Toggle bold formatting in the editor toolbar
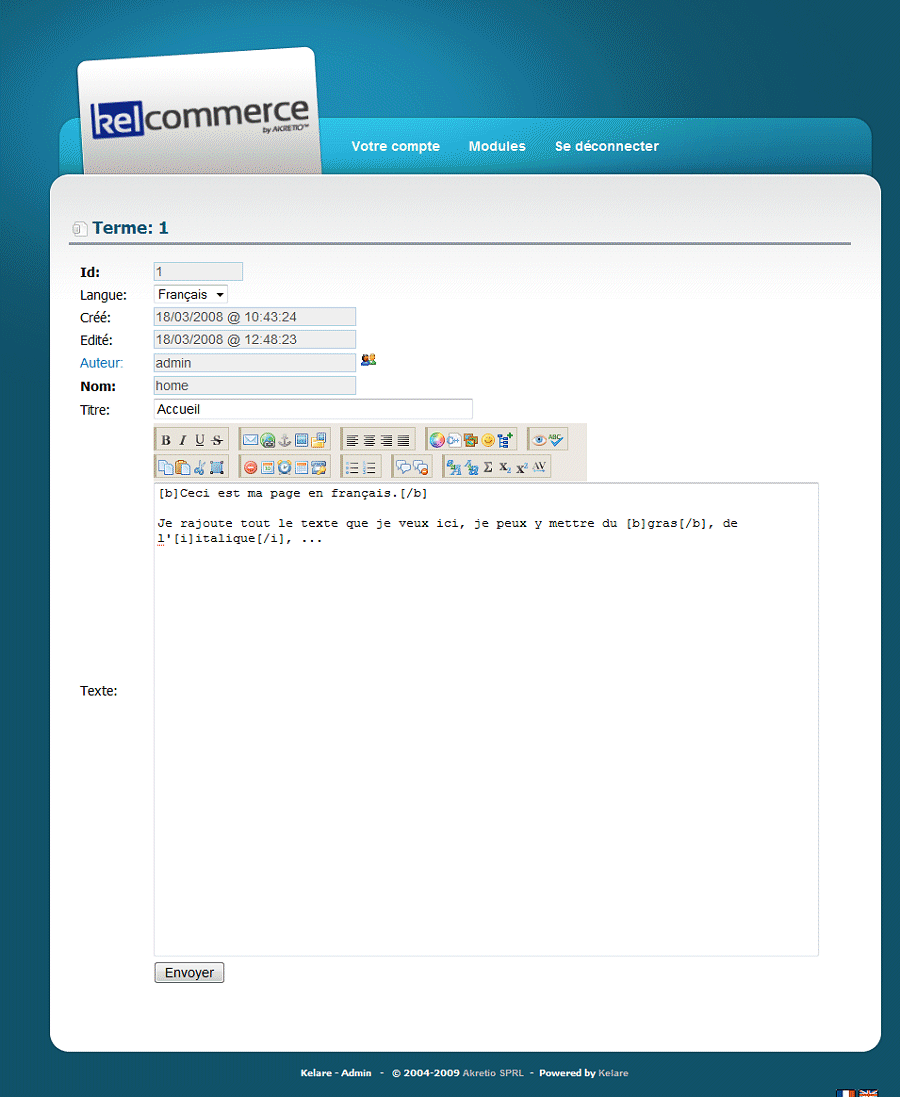The image size is (900, 1097). click(166, 440)
